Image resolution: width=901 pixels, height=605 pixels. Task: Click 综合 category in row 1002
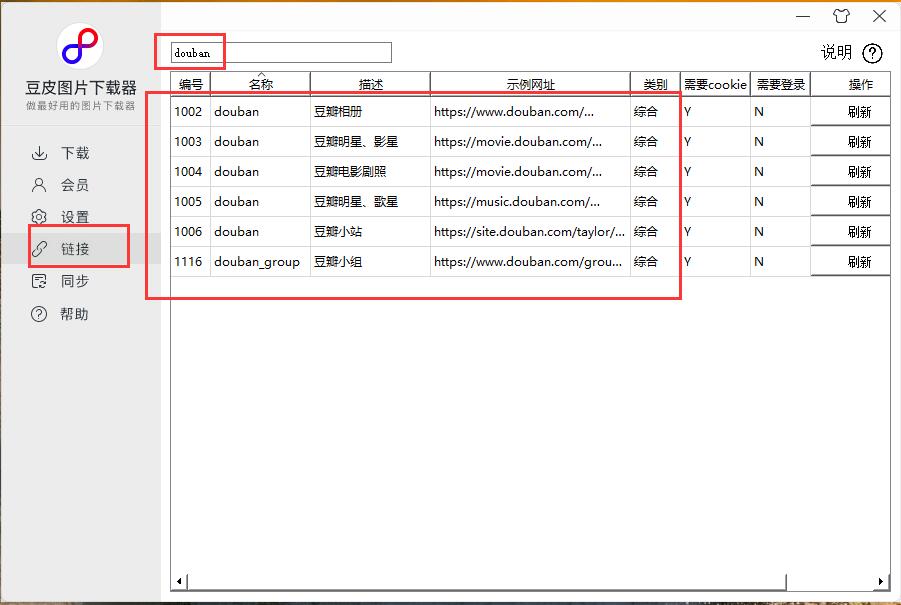655,111
